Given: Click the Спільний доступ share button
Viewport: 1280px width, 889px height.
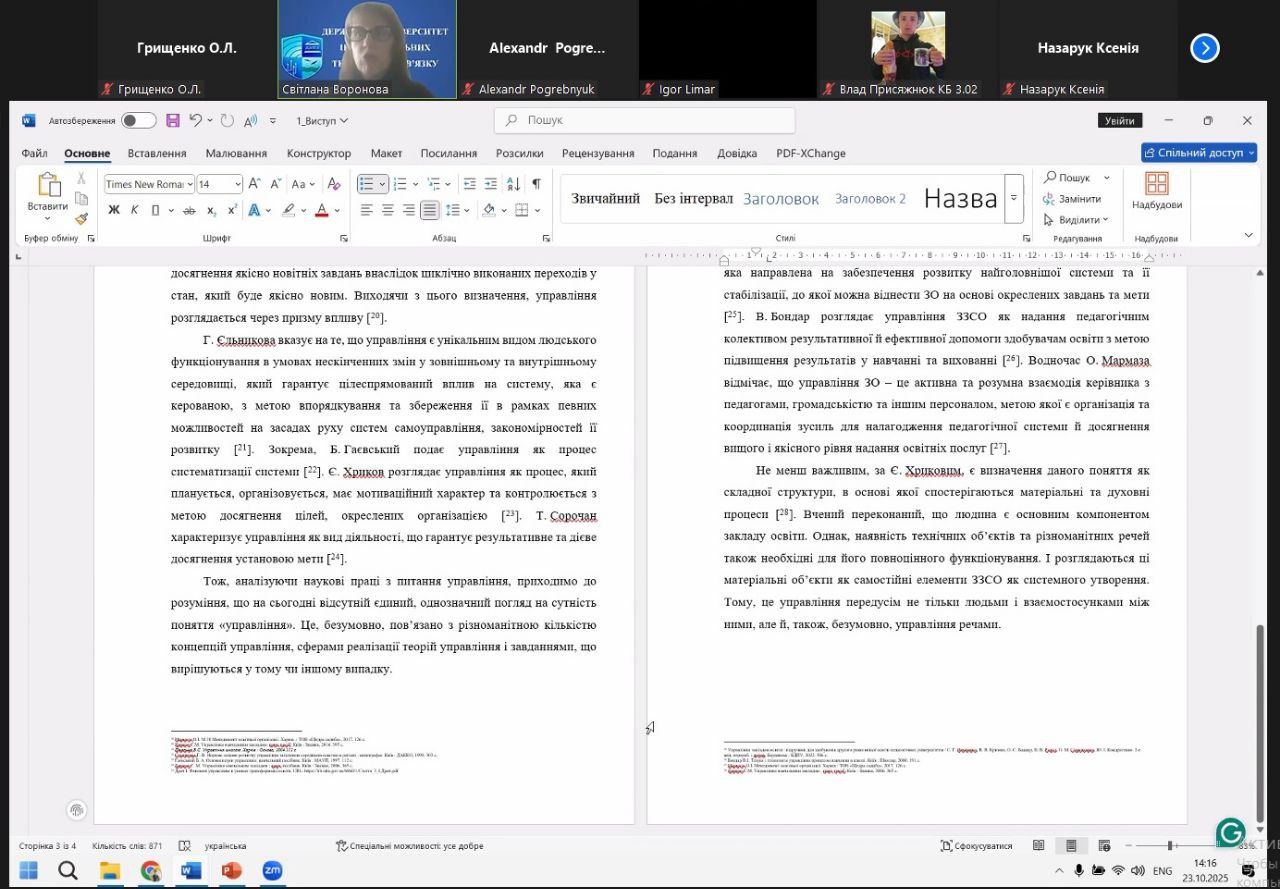Looking at the screenshot, I should tap(1199, 153).
